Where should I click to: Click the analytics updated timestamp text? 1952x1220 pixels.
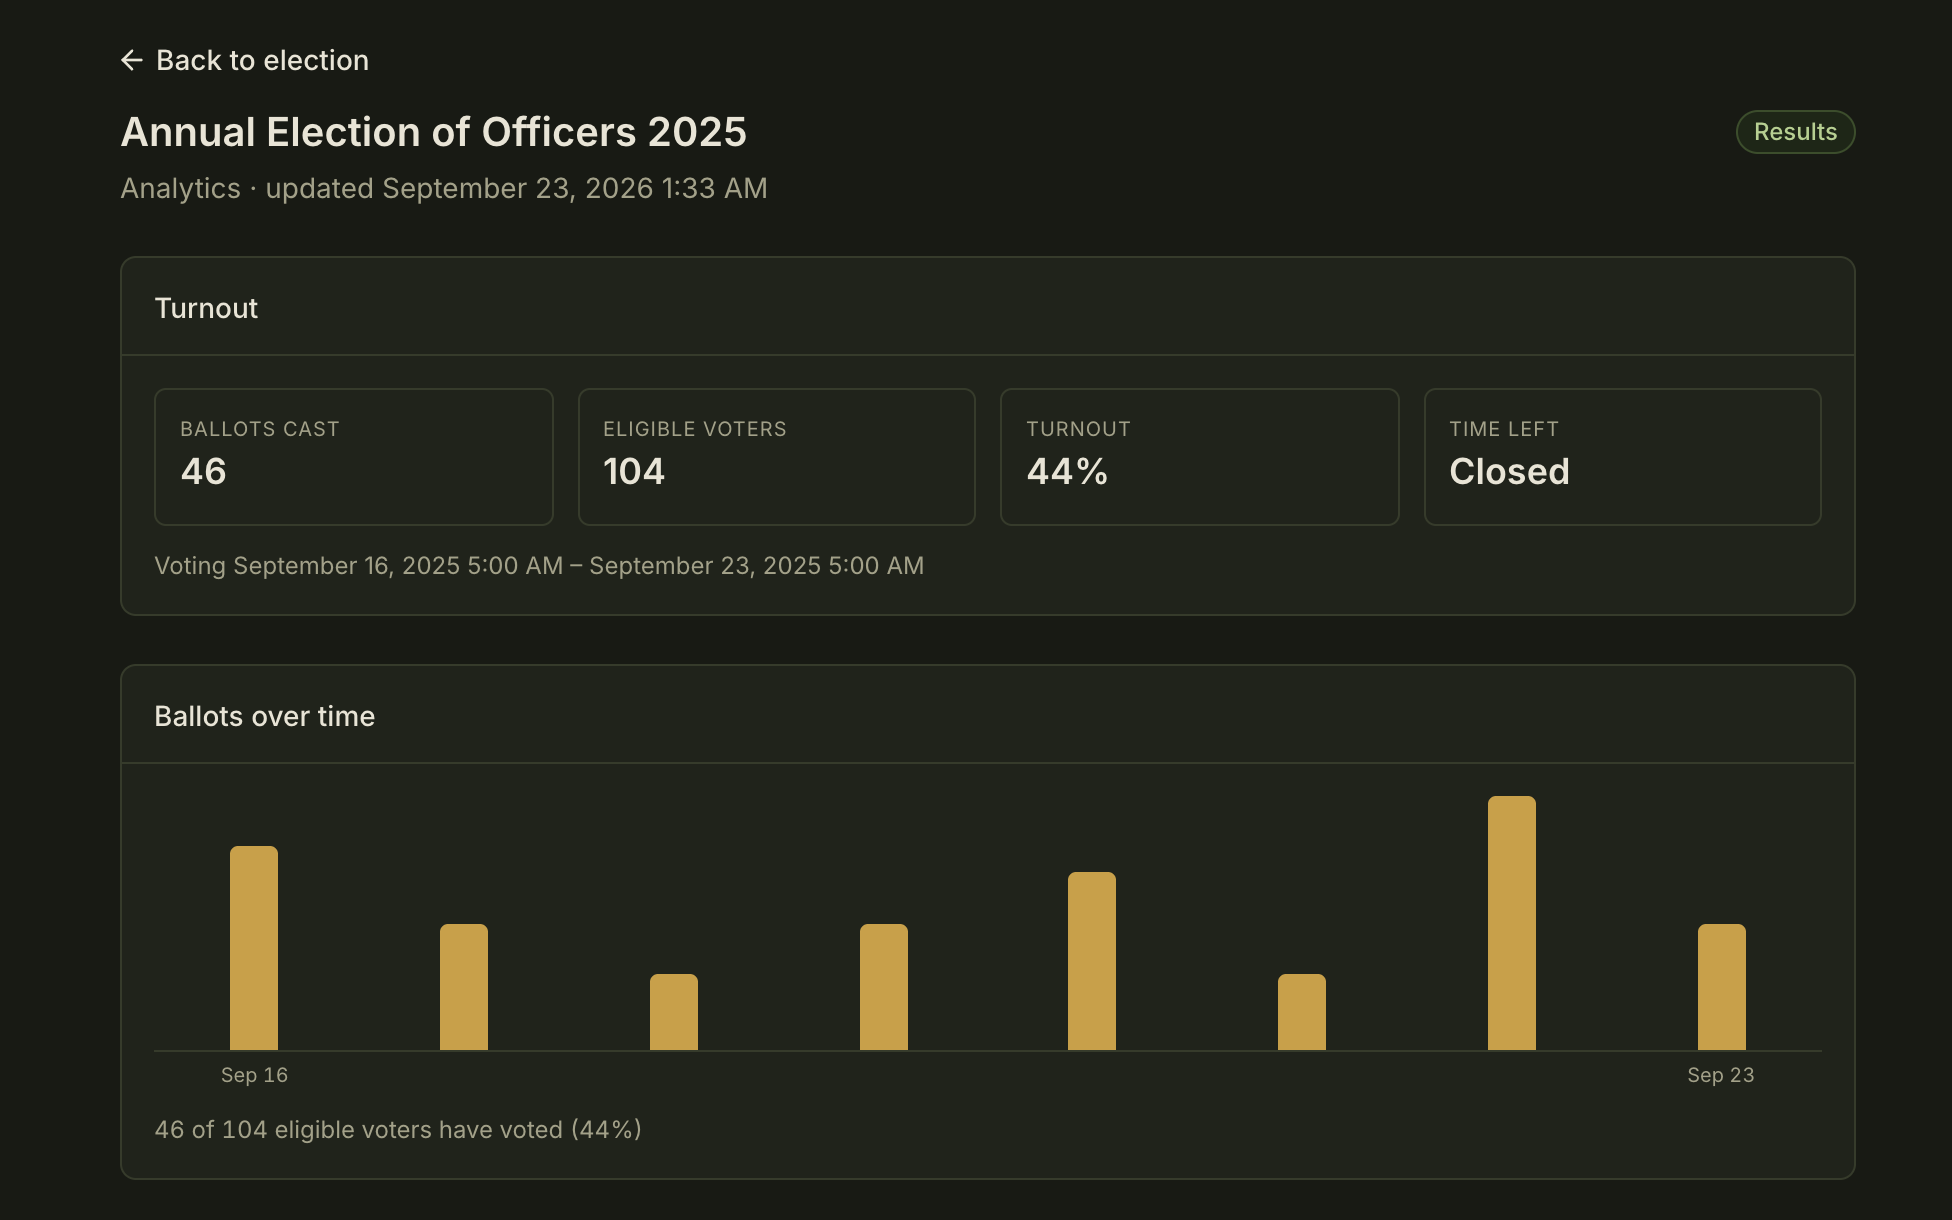444,188
